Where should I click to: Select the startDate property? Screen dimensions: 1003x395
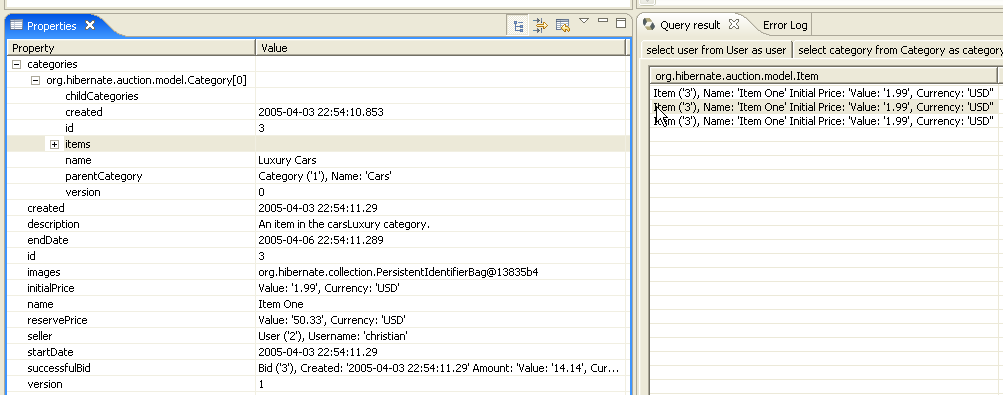pos(50,352)
